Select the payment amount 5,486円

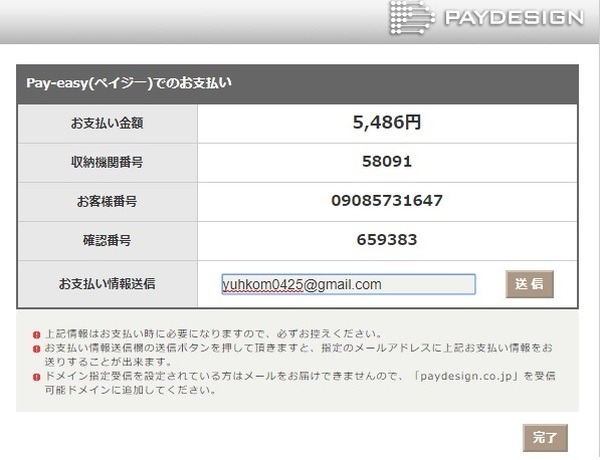387,122
